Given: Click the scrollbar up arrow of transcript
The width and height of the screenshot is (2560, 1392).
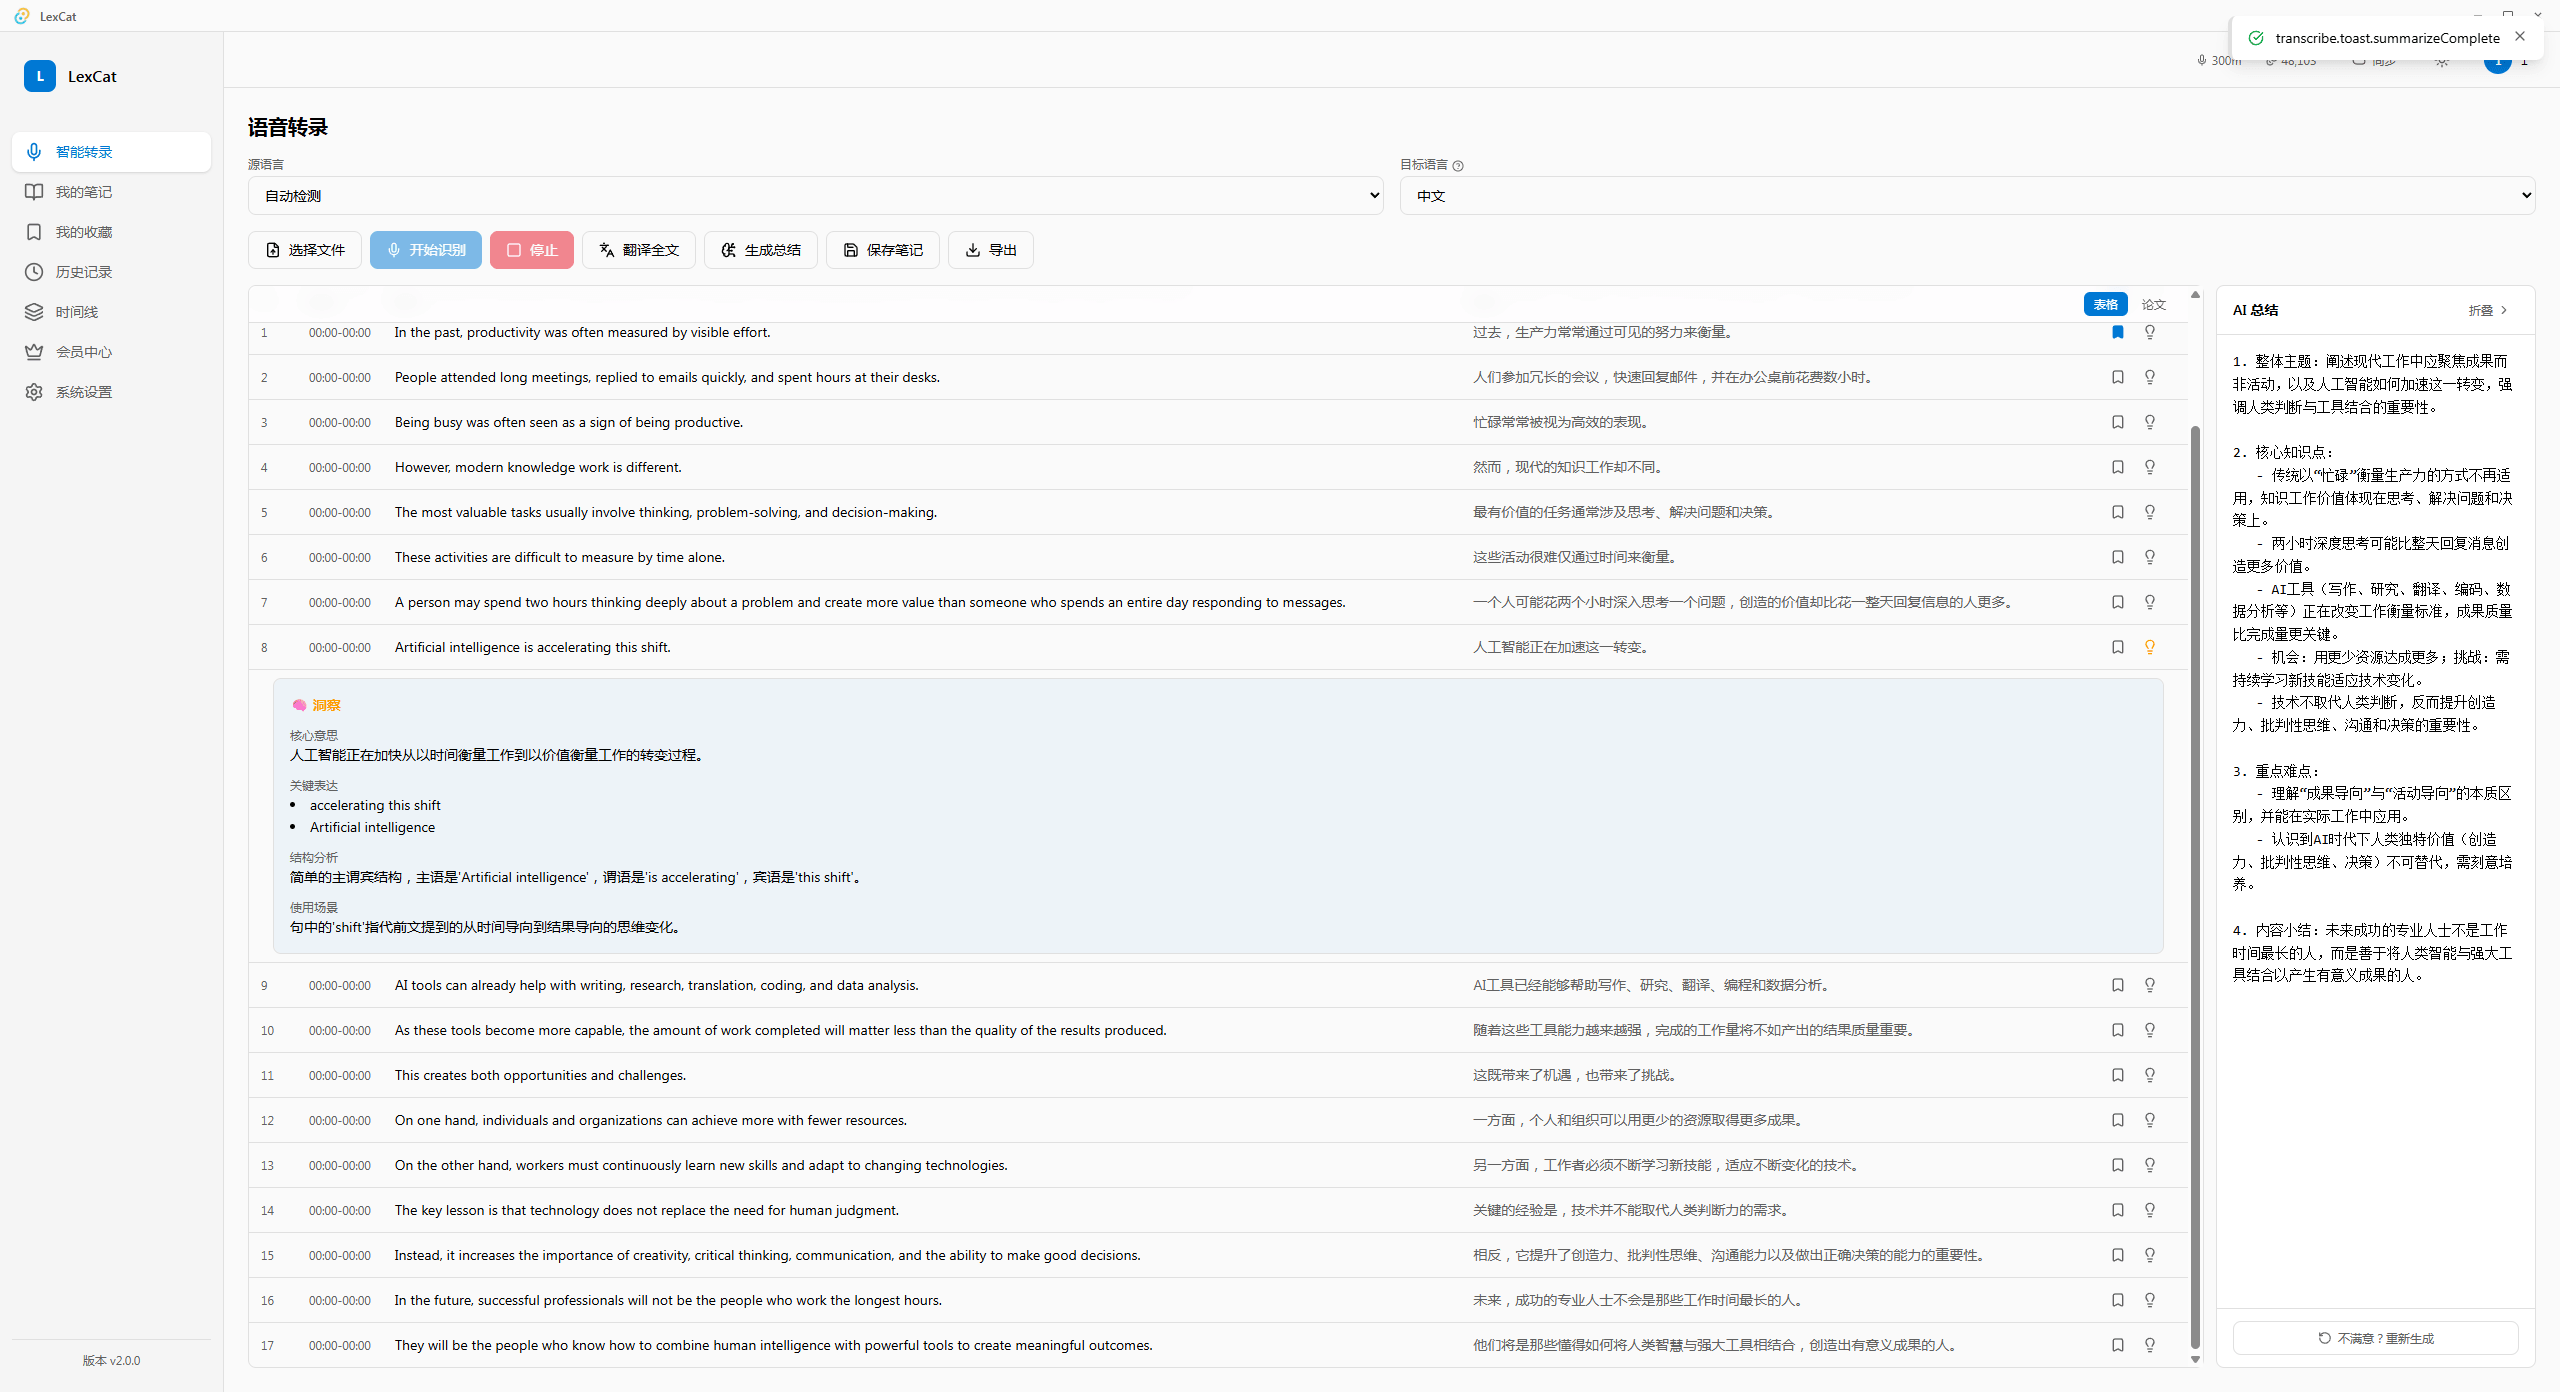Looking at the screenshot, I should click(x=2195, y=295).
